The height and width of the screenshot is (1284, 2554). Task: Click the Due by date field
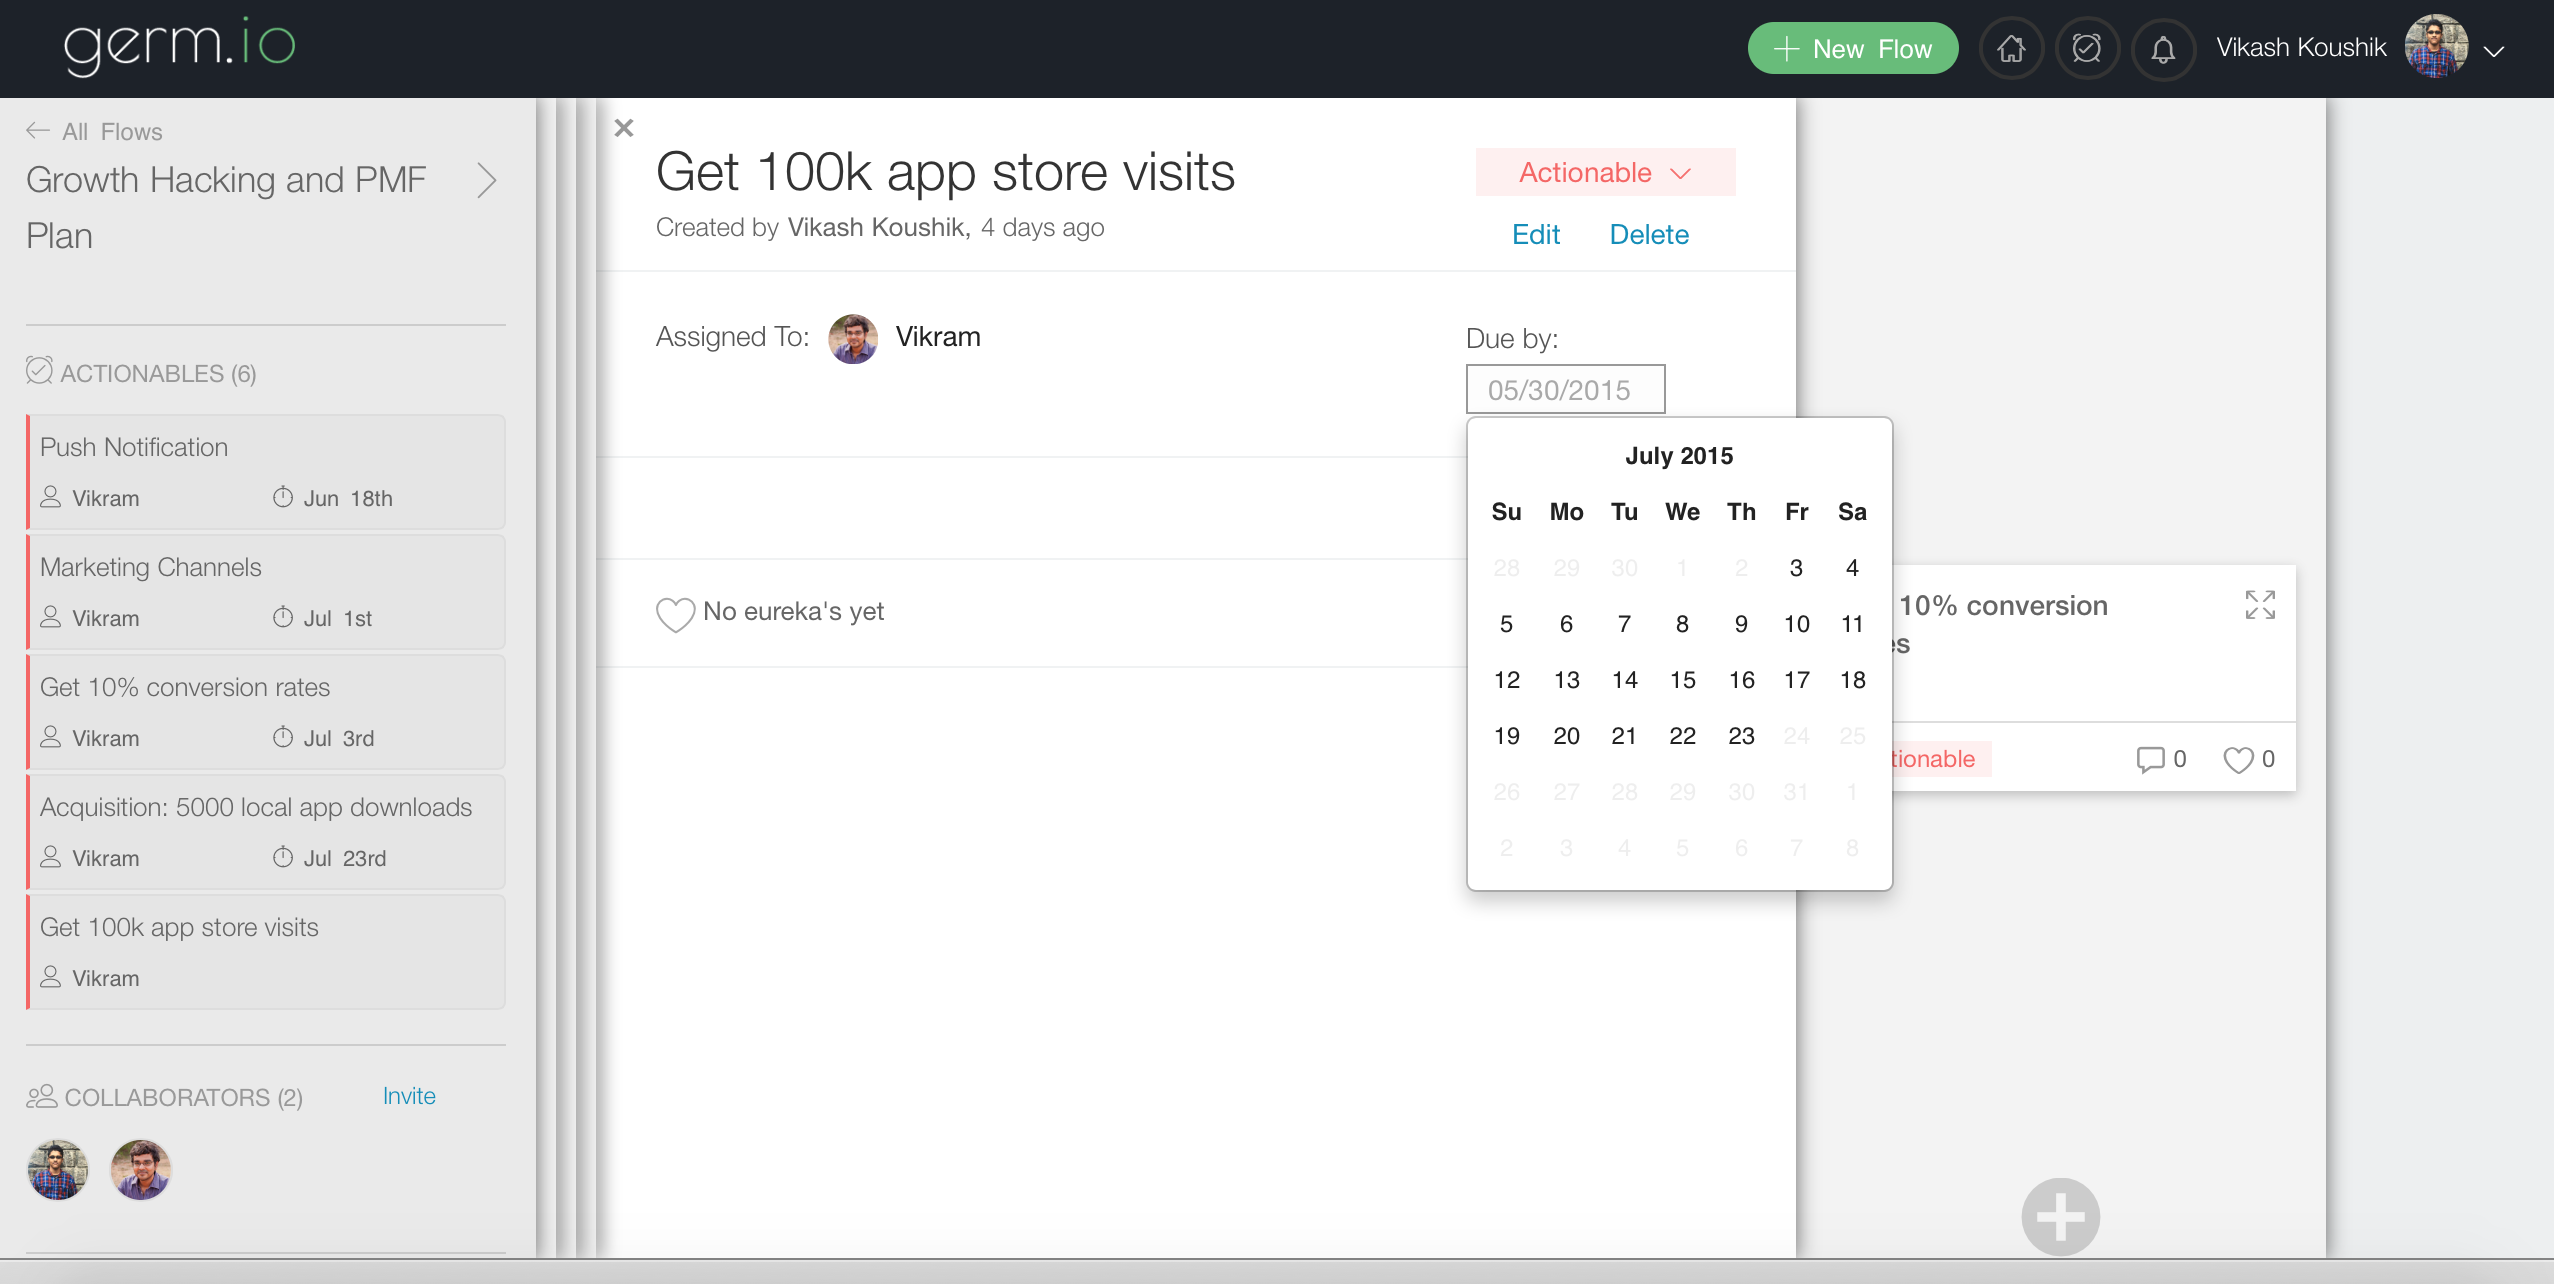[1565, 390]
